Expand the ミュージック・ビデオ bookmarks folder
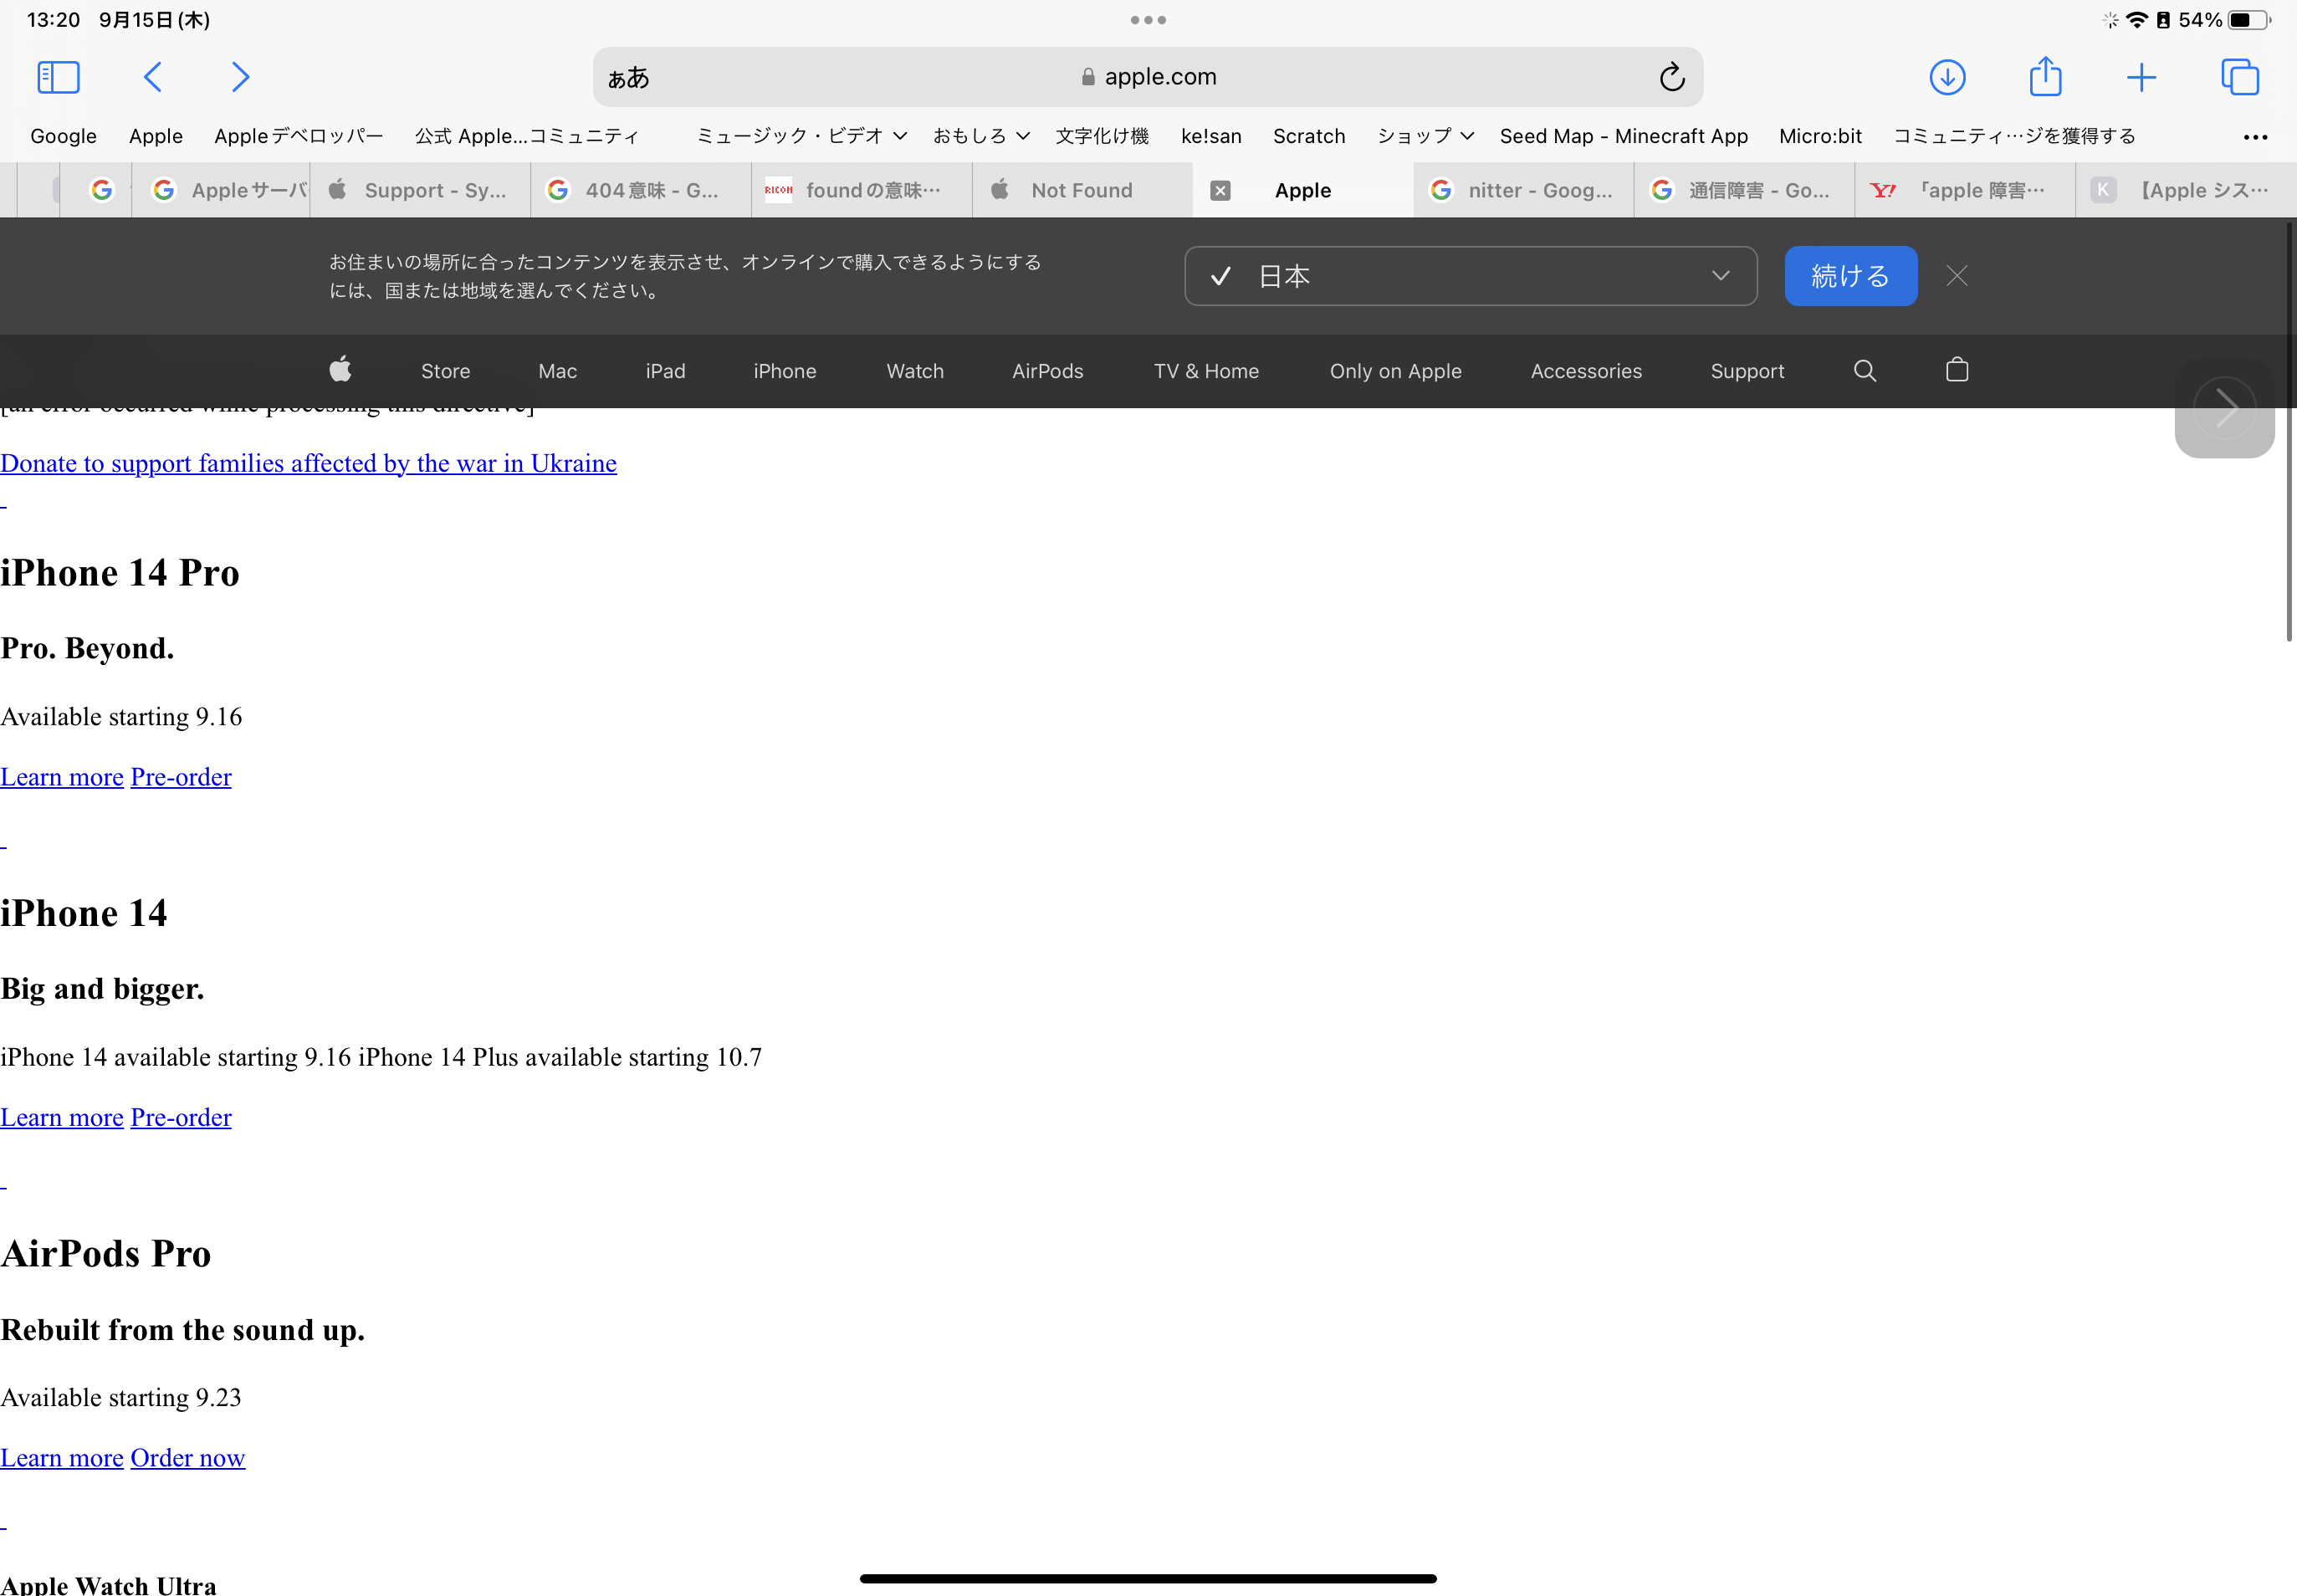The image size is (2297, 1596). 800,136
